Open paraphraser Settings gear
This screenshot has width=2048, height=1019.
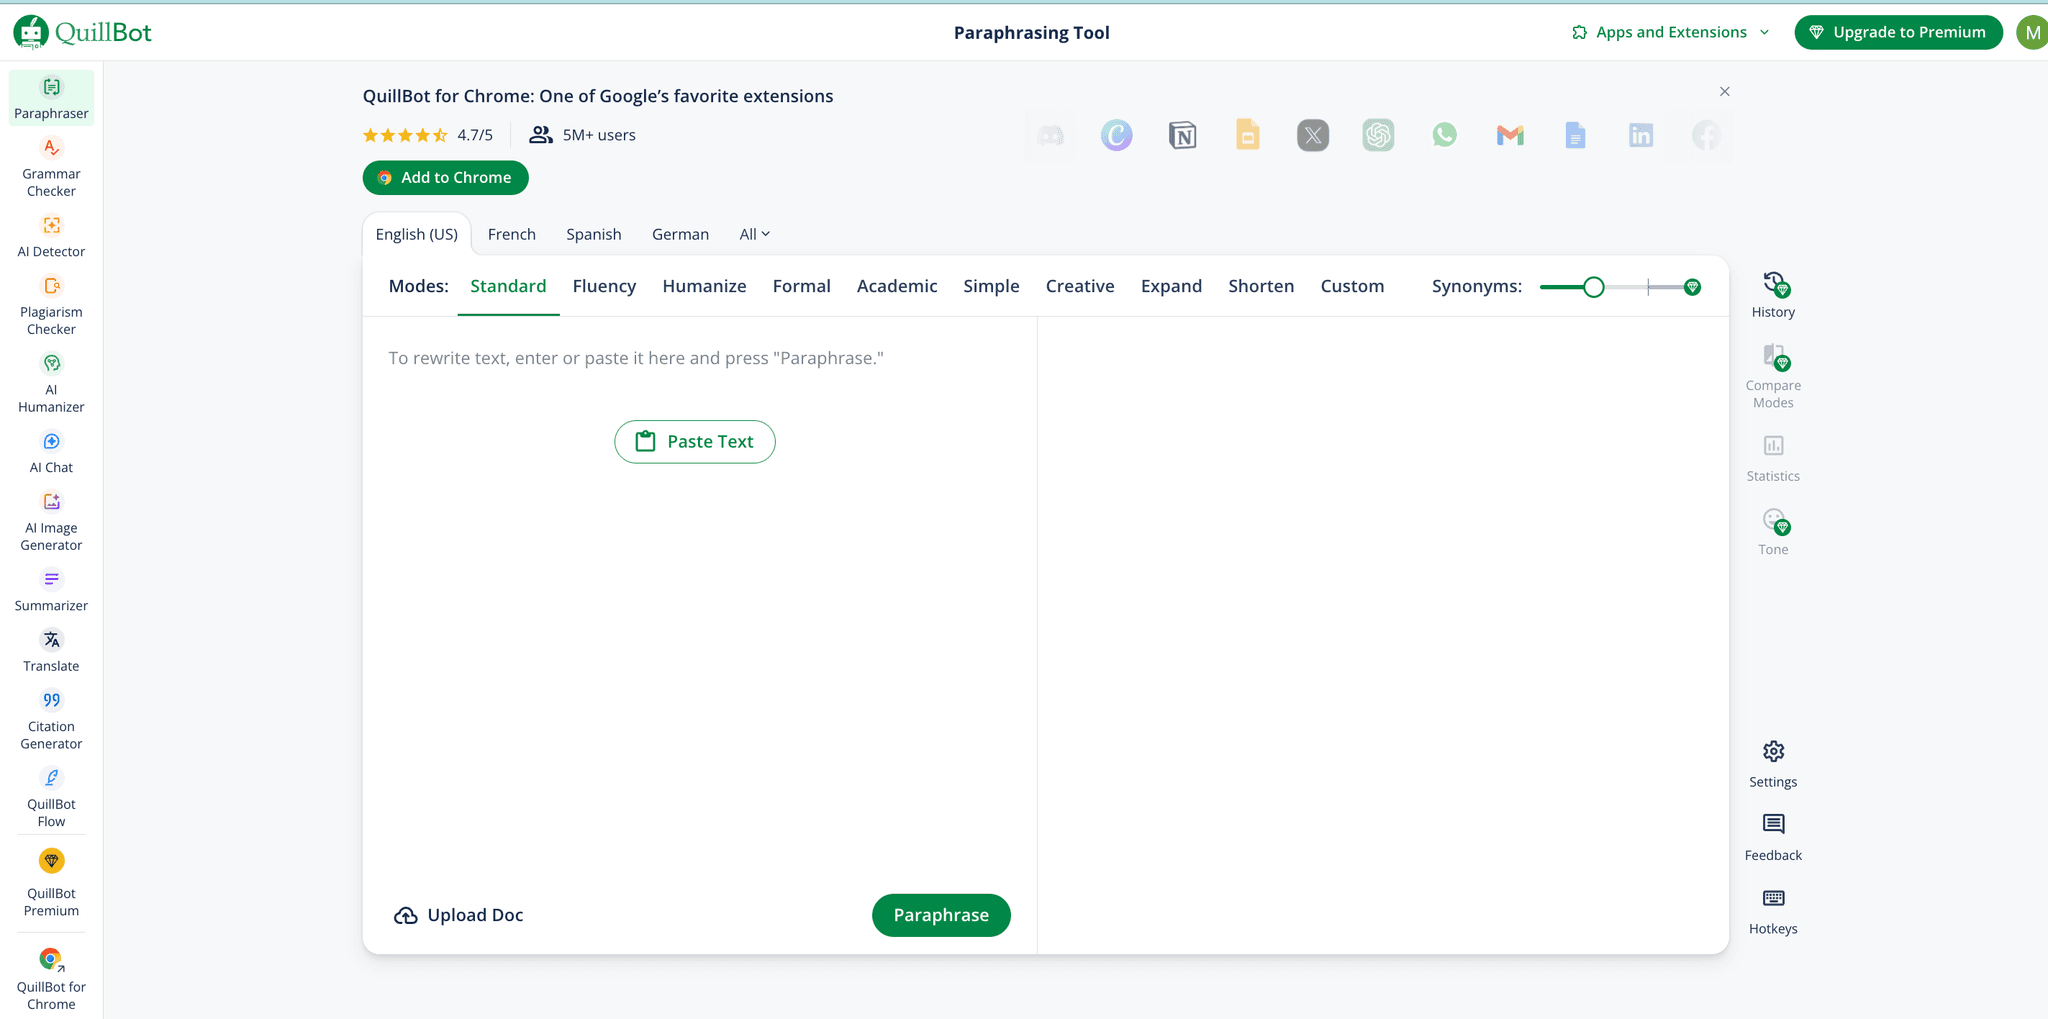1773,764
